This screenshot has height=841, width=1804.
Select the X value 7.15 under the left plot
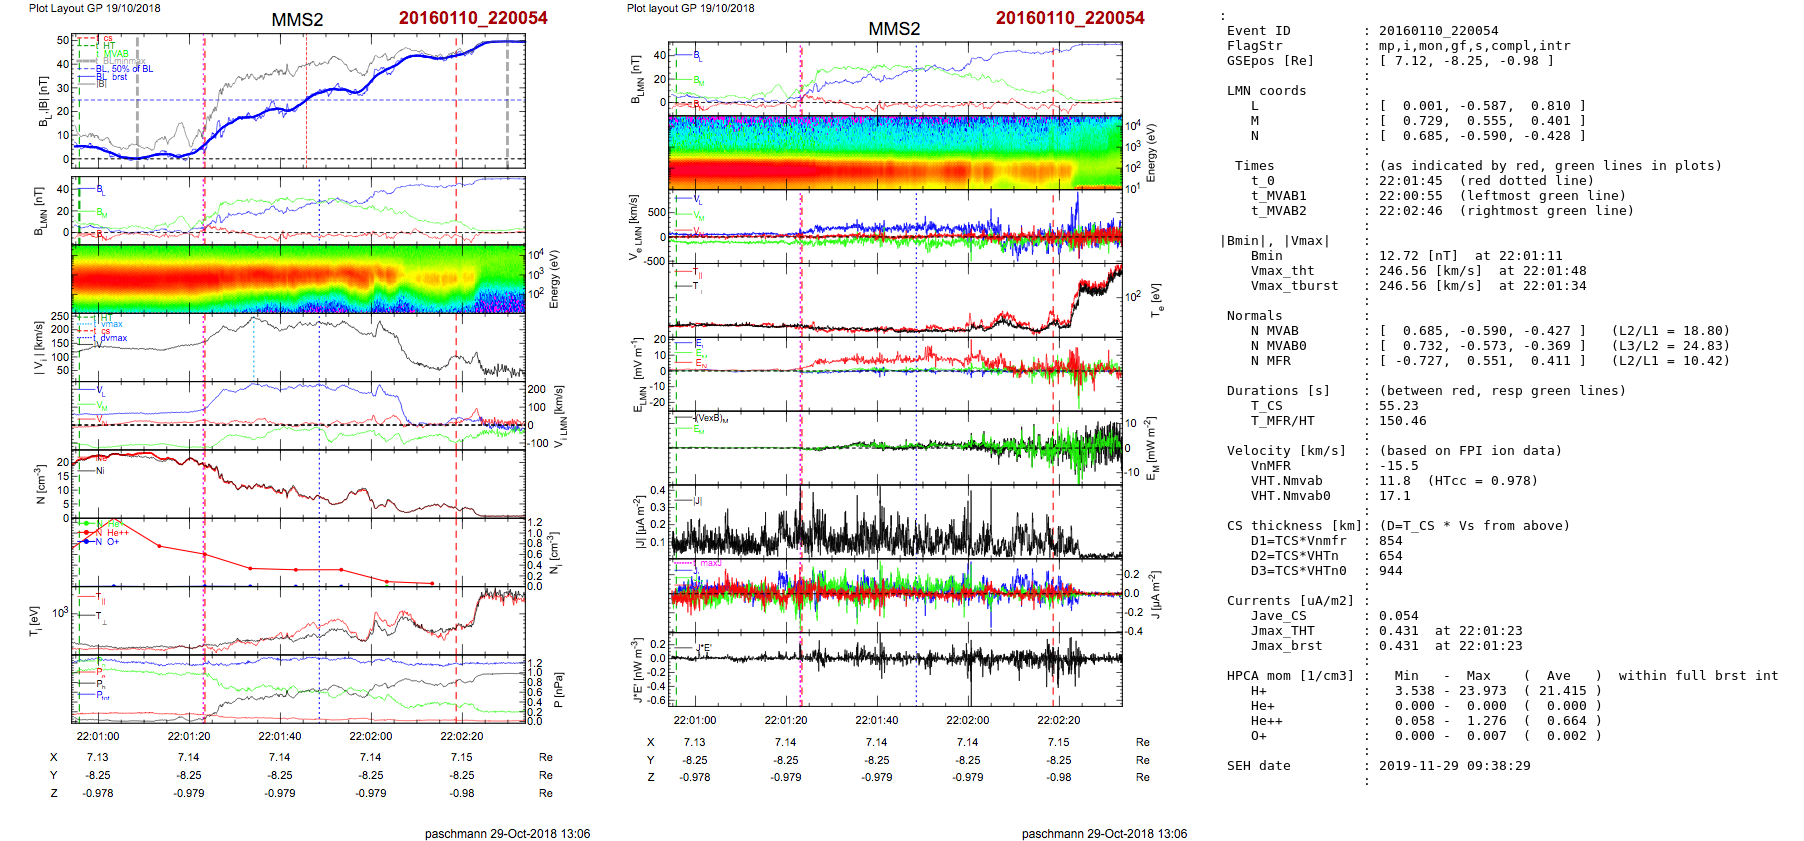(462, 758)
